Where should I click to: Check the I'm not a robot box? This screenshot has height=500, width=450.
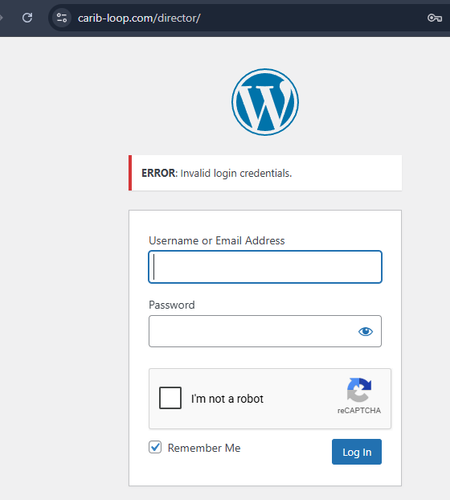pyautogui.click(x=170, y=398)
